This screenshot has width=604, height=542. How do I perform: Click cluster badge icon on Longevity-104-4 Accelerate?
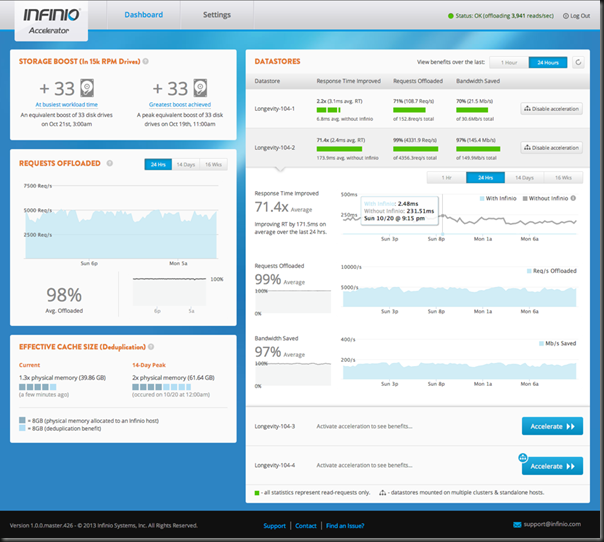(523, 458)
